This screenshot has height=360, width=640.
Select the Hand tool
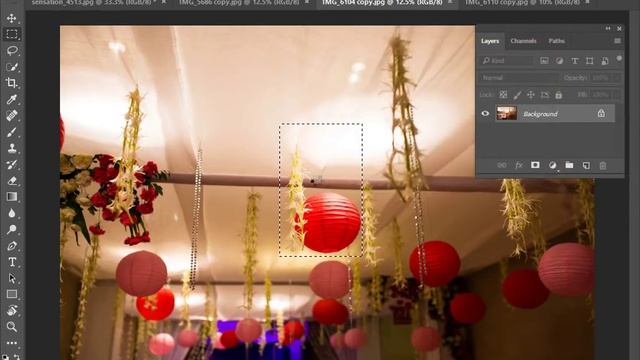(11, 311)
